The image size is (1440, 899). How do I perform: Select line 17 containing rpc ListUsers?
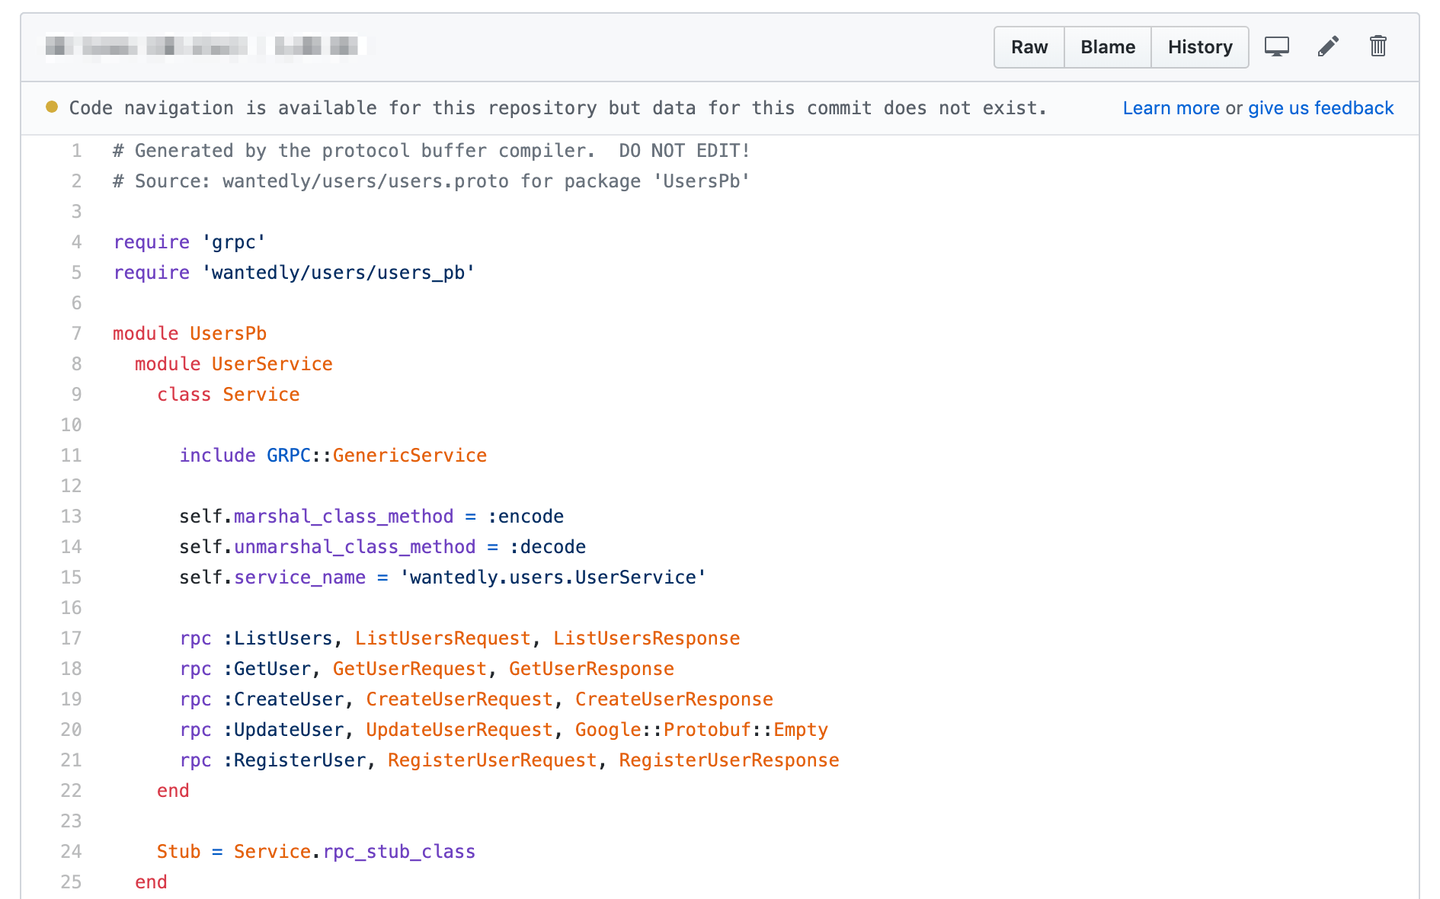coord(71,639)
